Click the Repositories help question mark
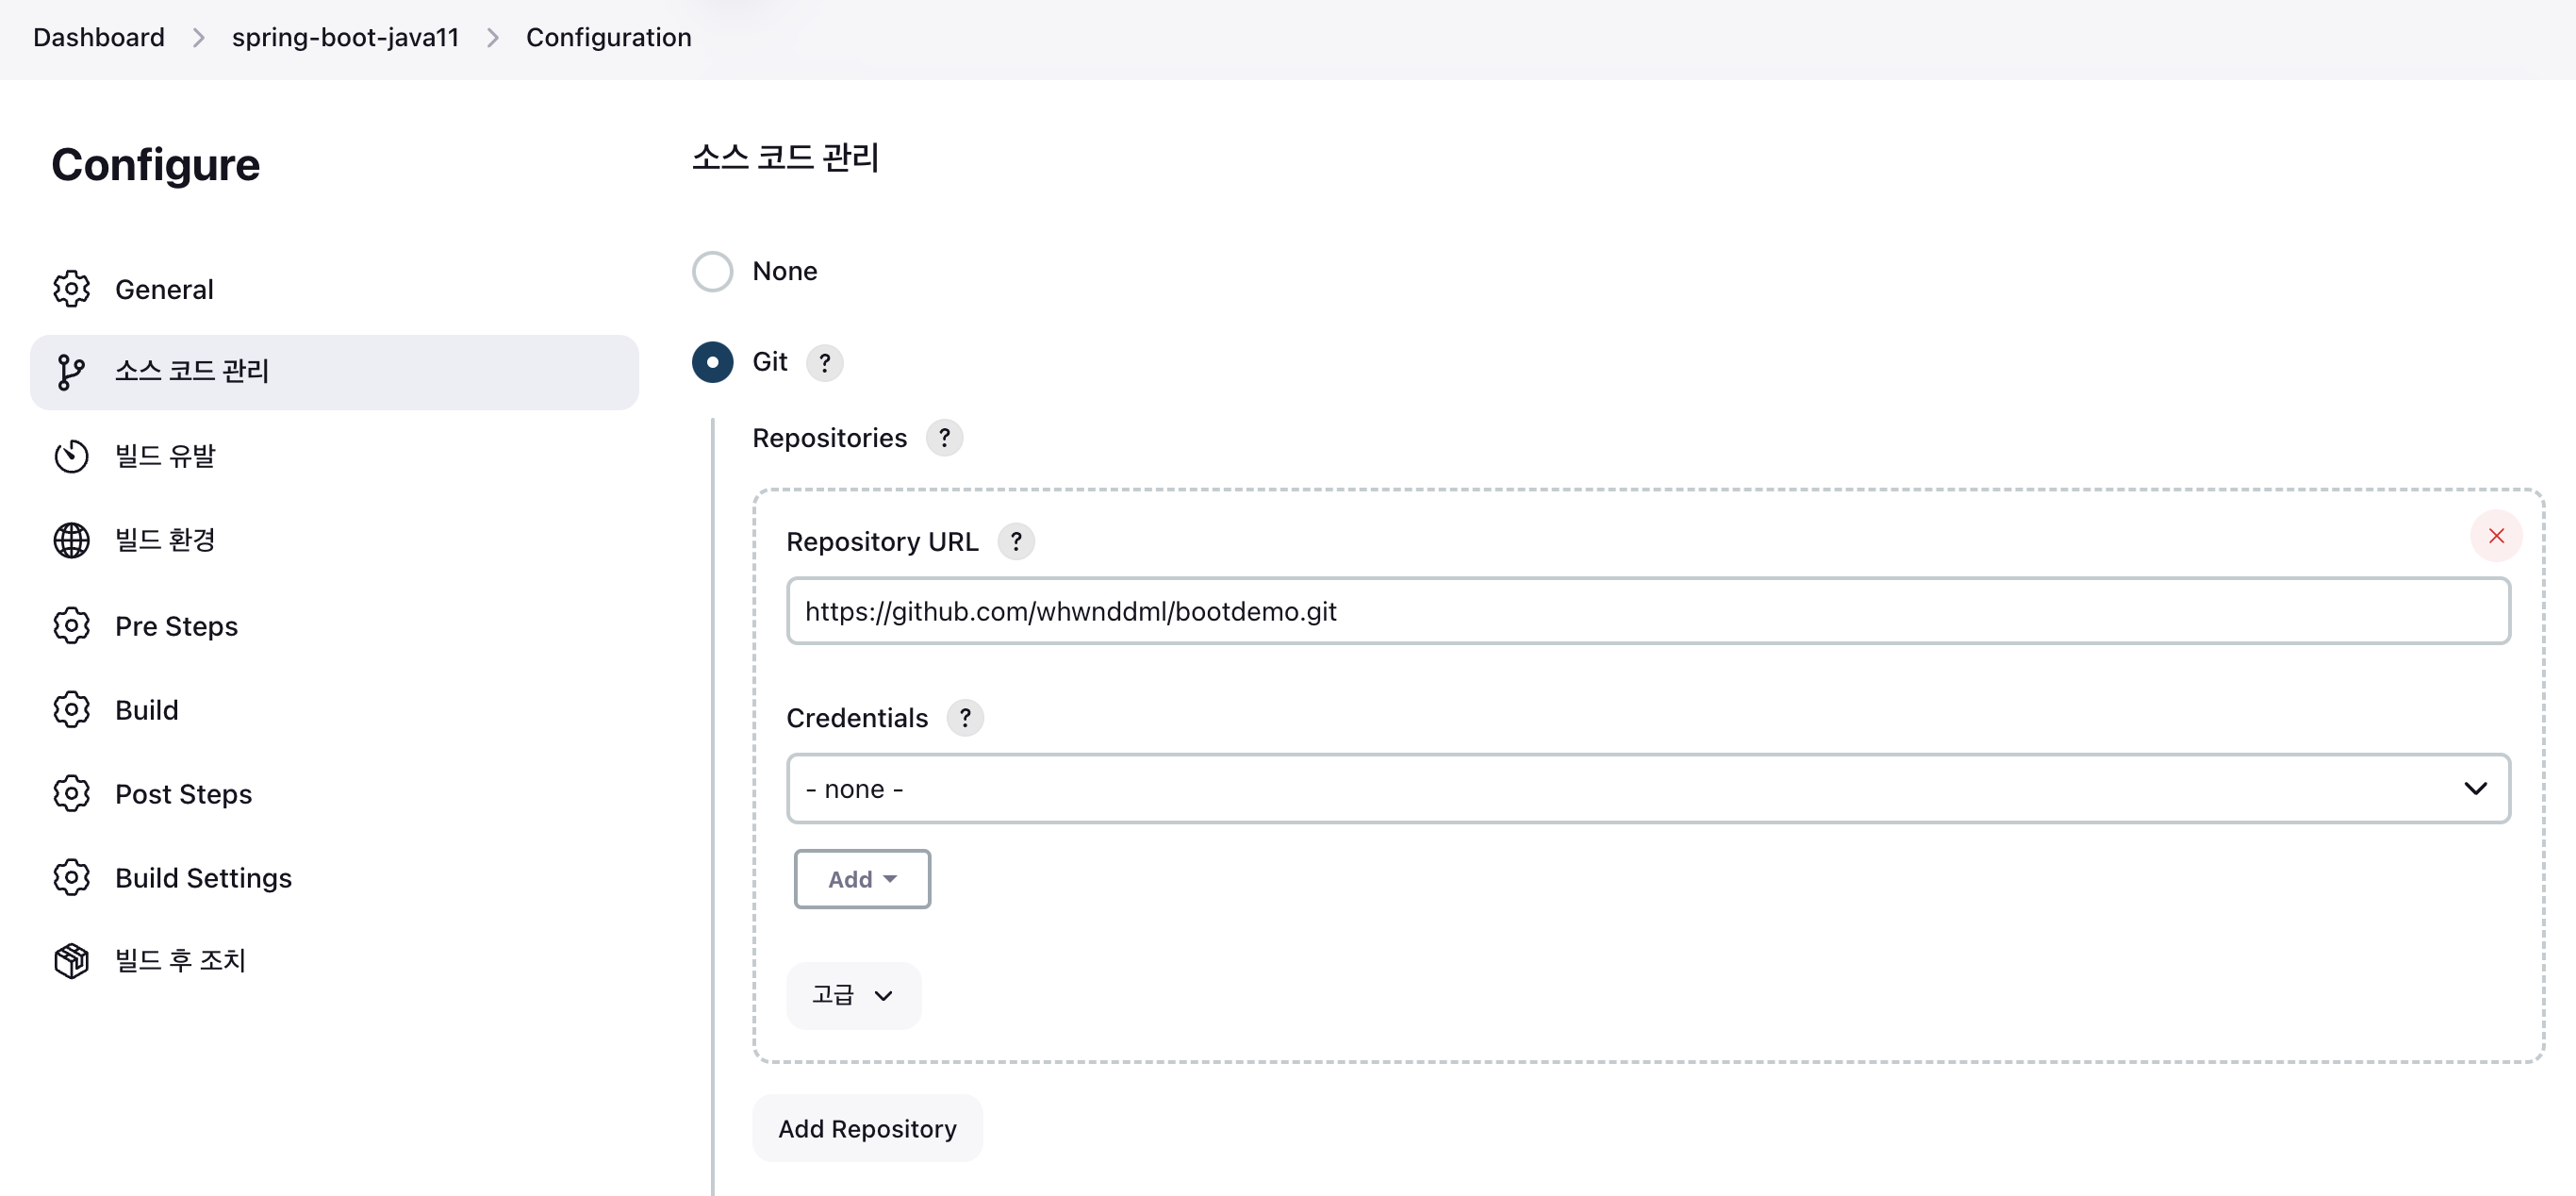Image resolution: width=2576 pixels, height=1196 pixels. point(943,438)
